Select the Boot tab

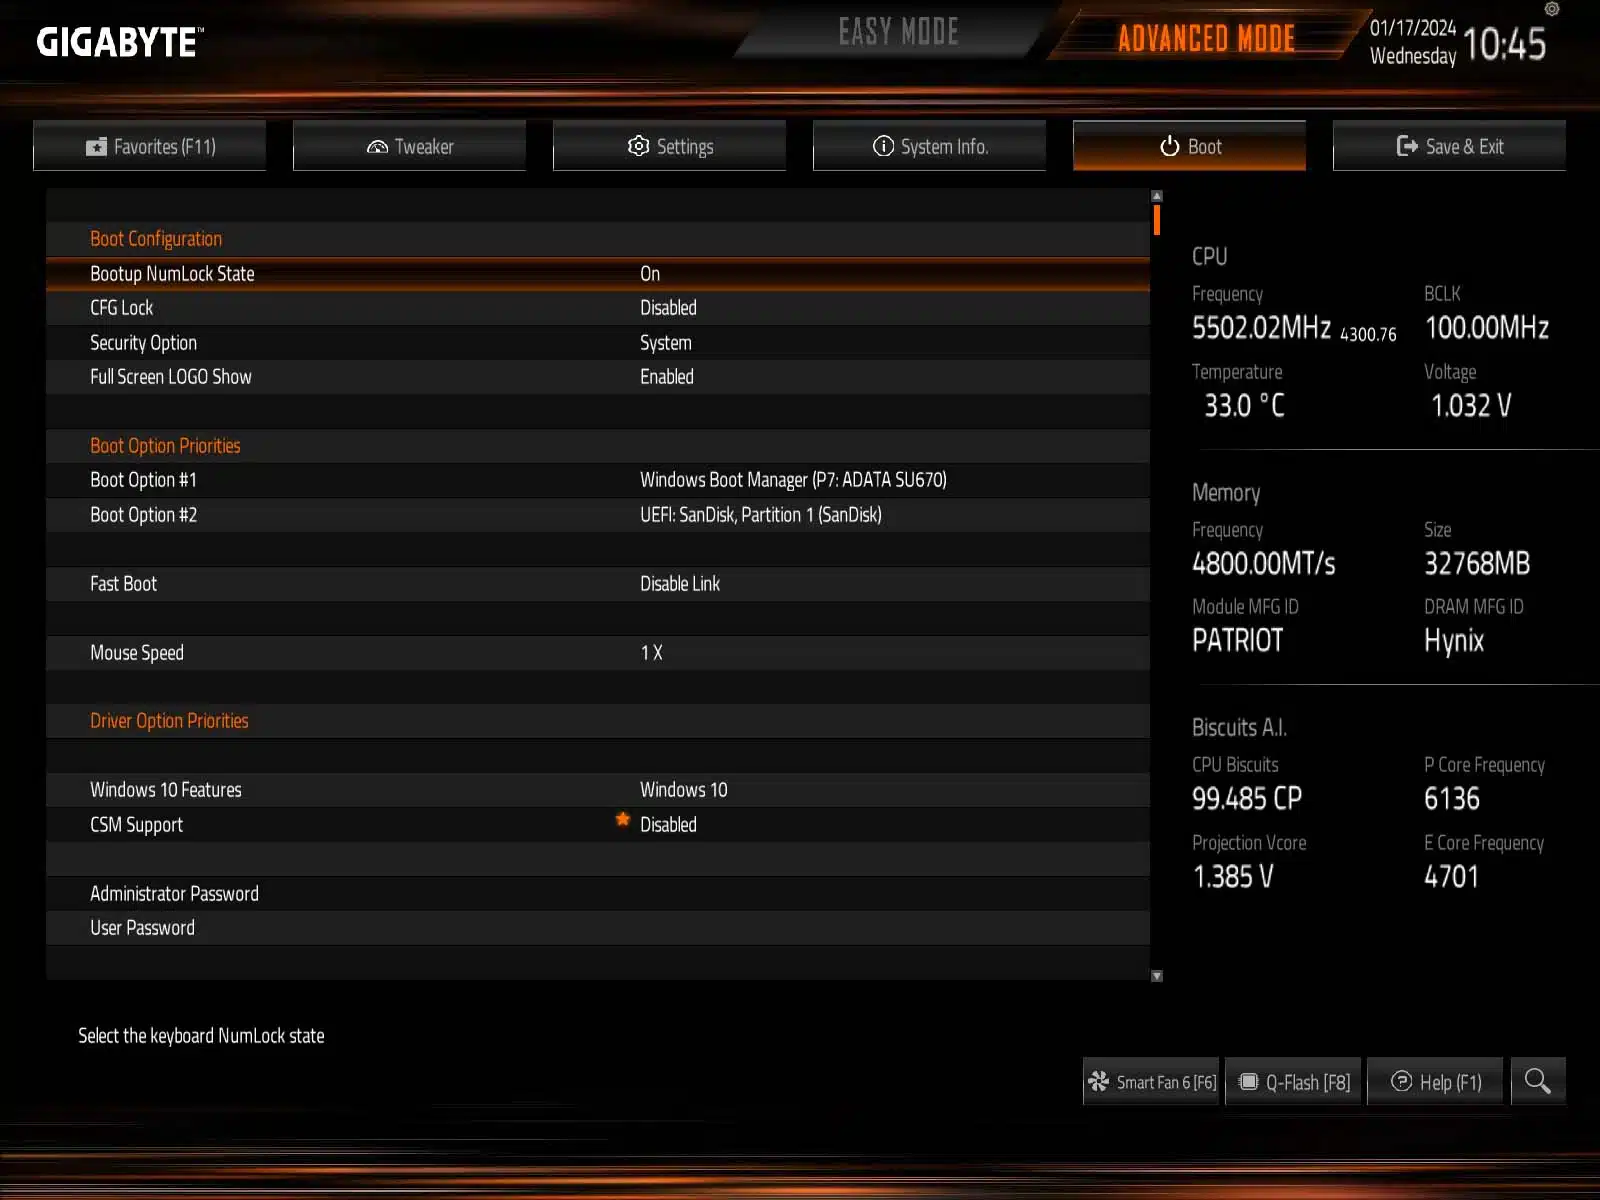click(1190, 146)
